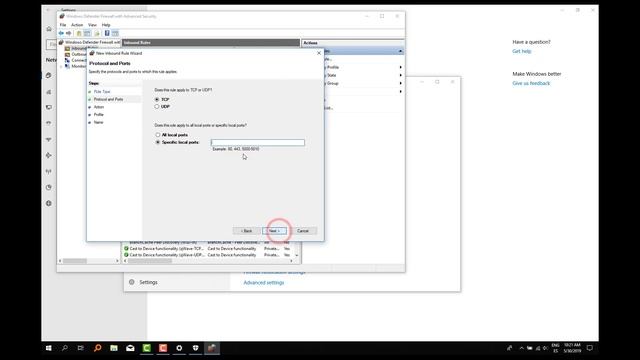Click the Back button in the wizard

(246, 231)
